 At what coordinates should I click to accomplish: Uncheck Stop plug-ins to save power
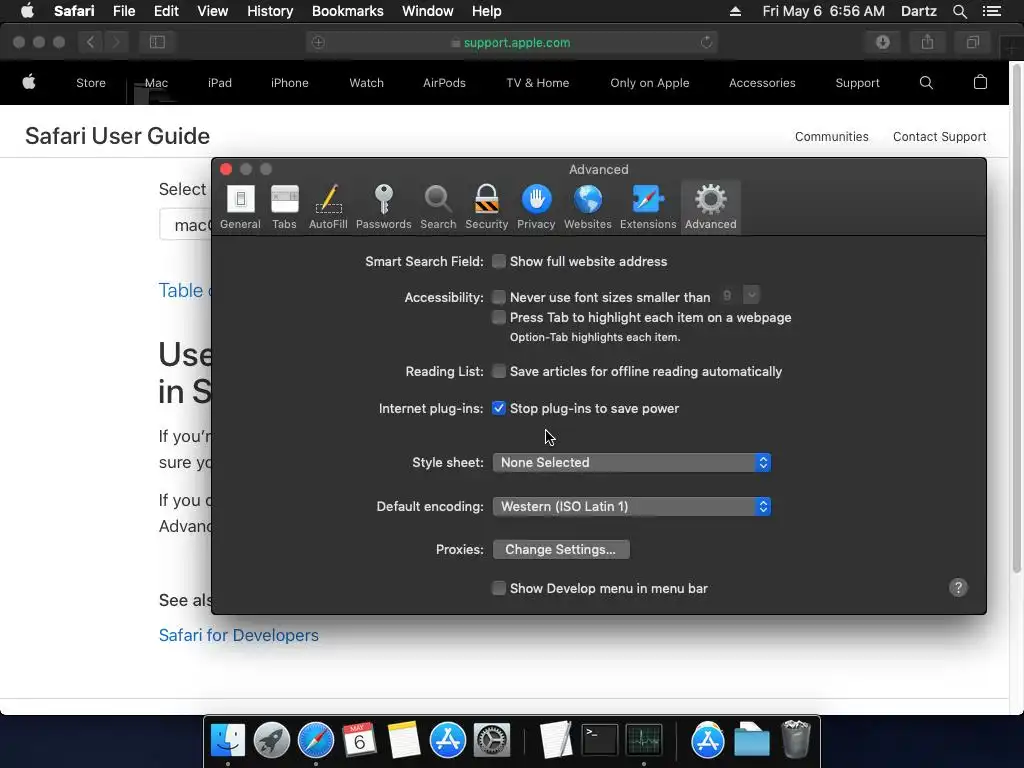point(499,408)
